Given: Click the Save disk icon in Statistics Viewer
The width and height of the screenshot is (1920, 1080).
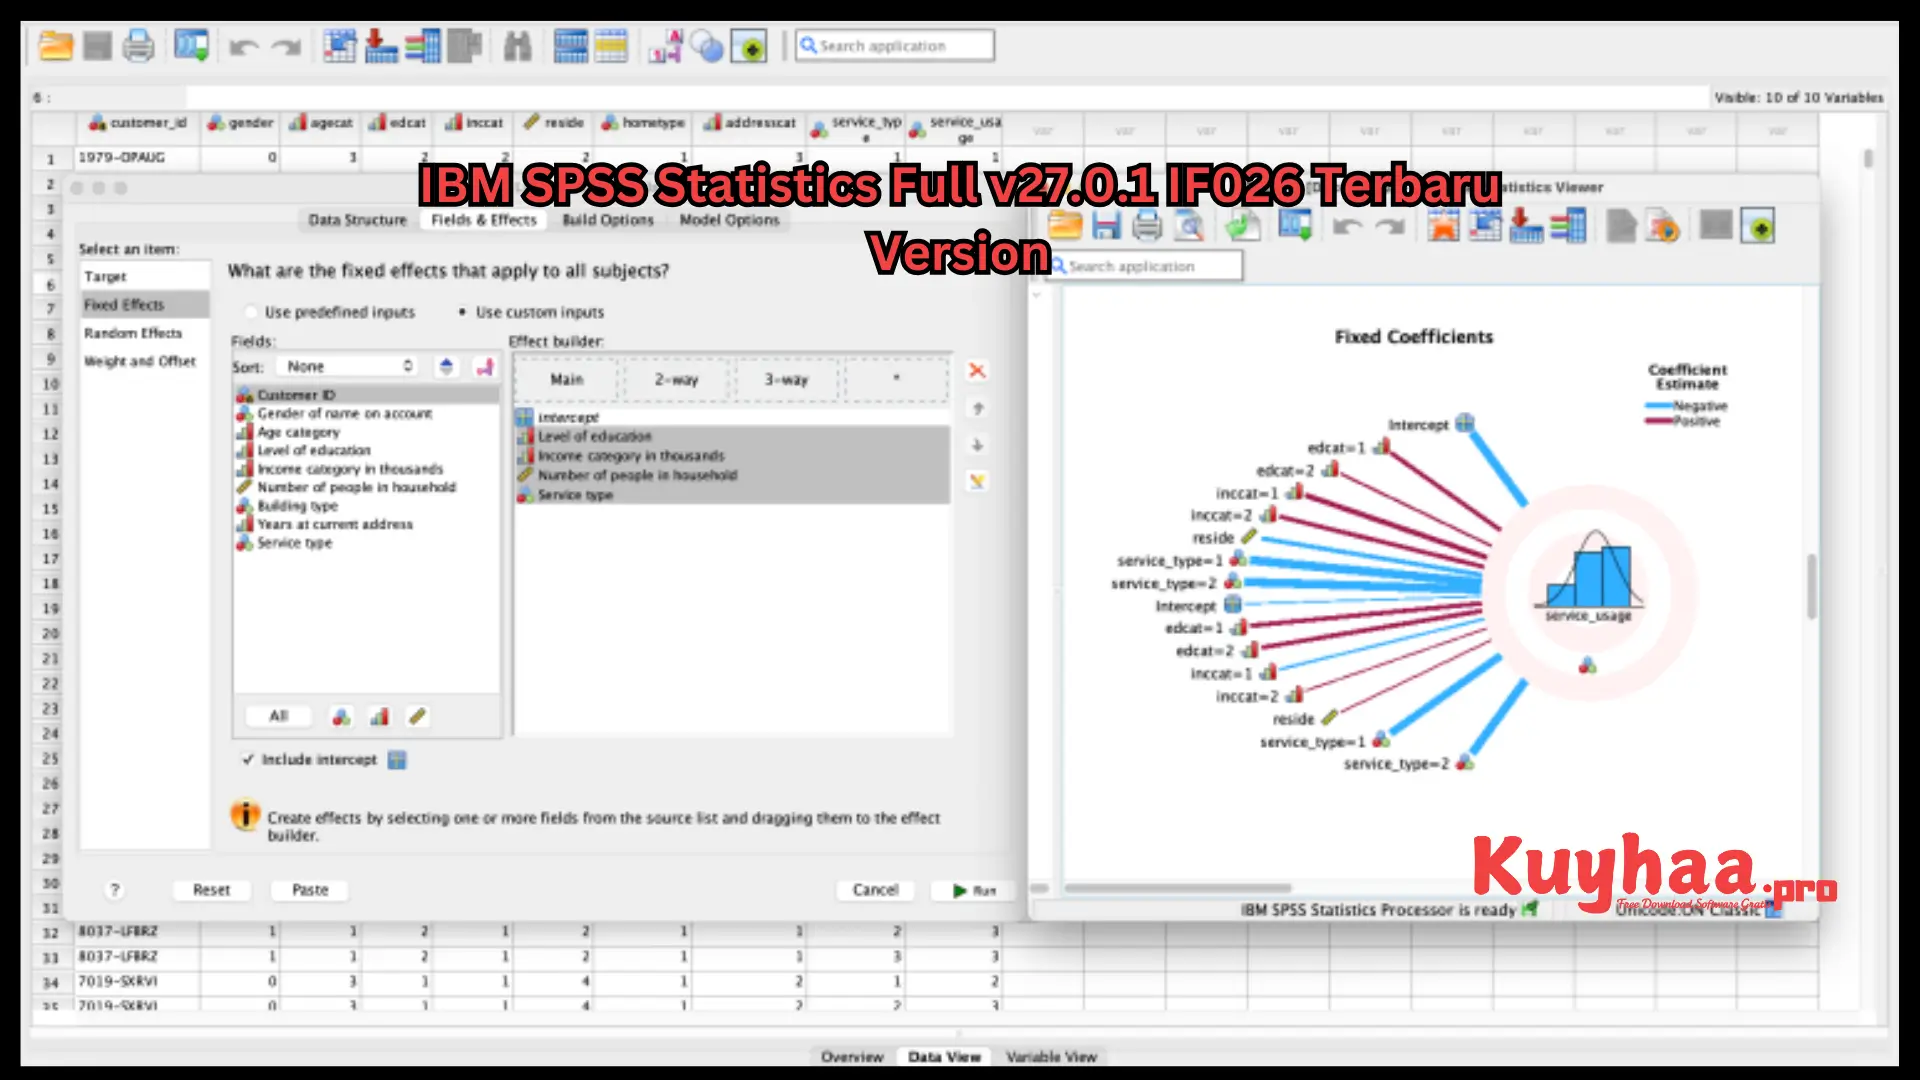Looking at the screenshot, I should point(1106,226).
